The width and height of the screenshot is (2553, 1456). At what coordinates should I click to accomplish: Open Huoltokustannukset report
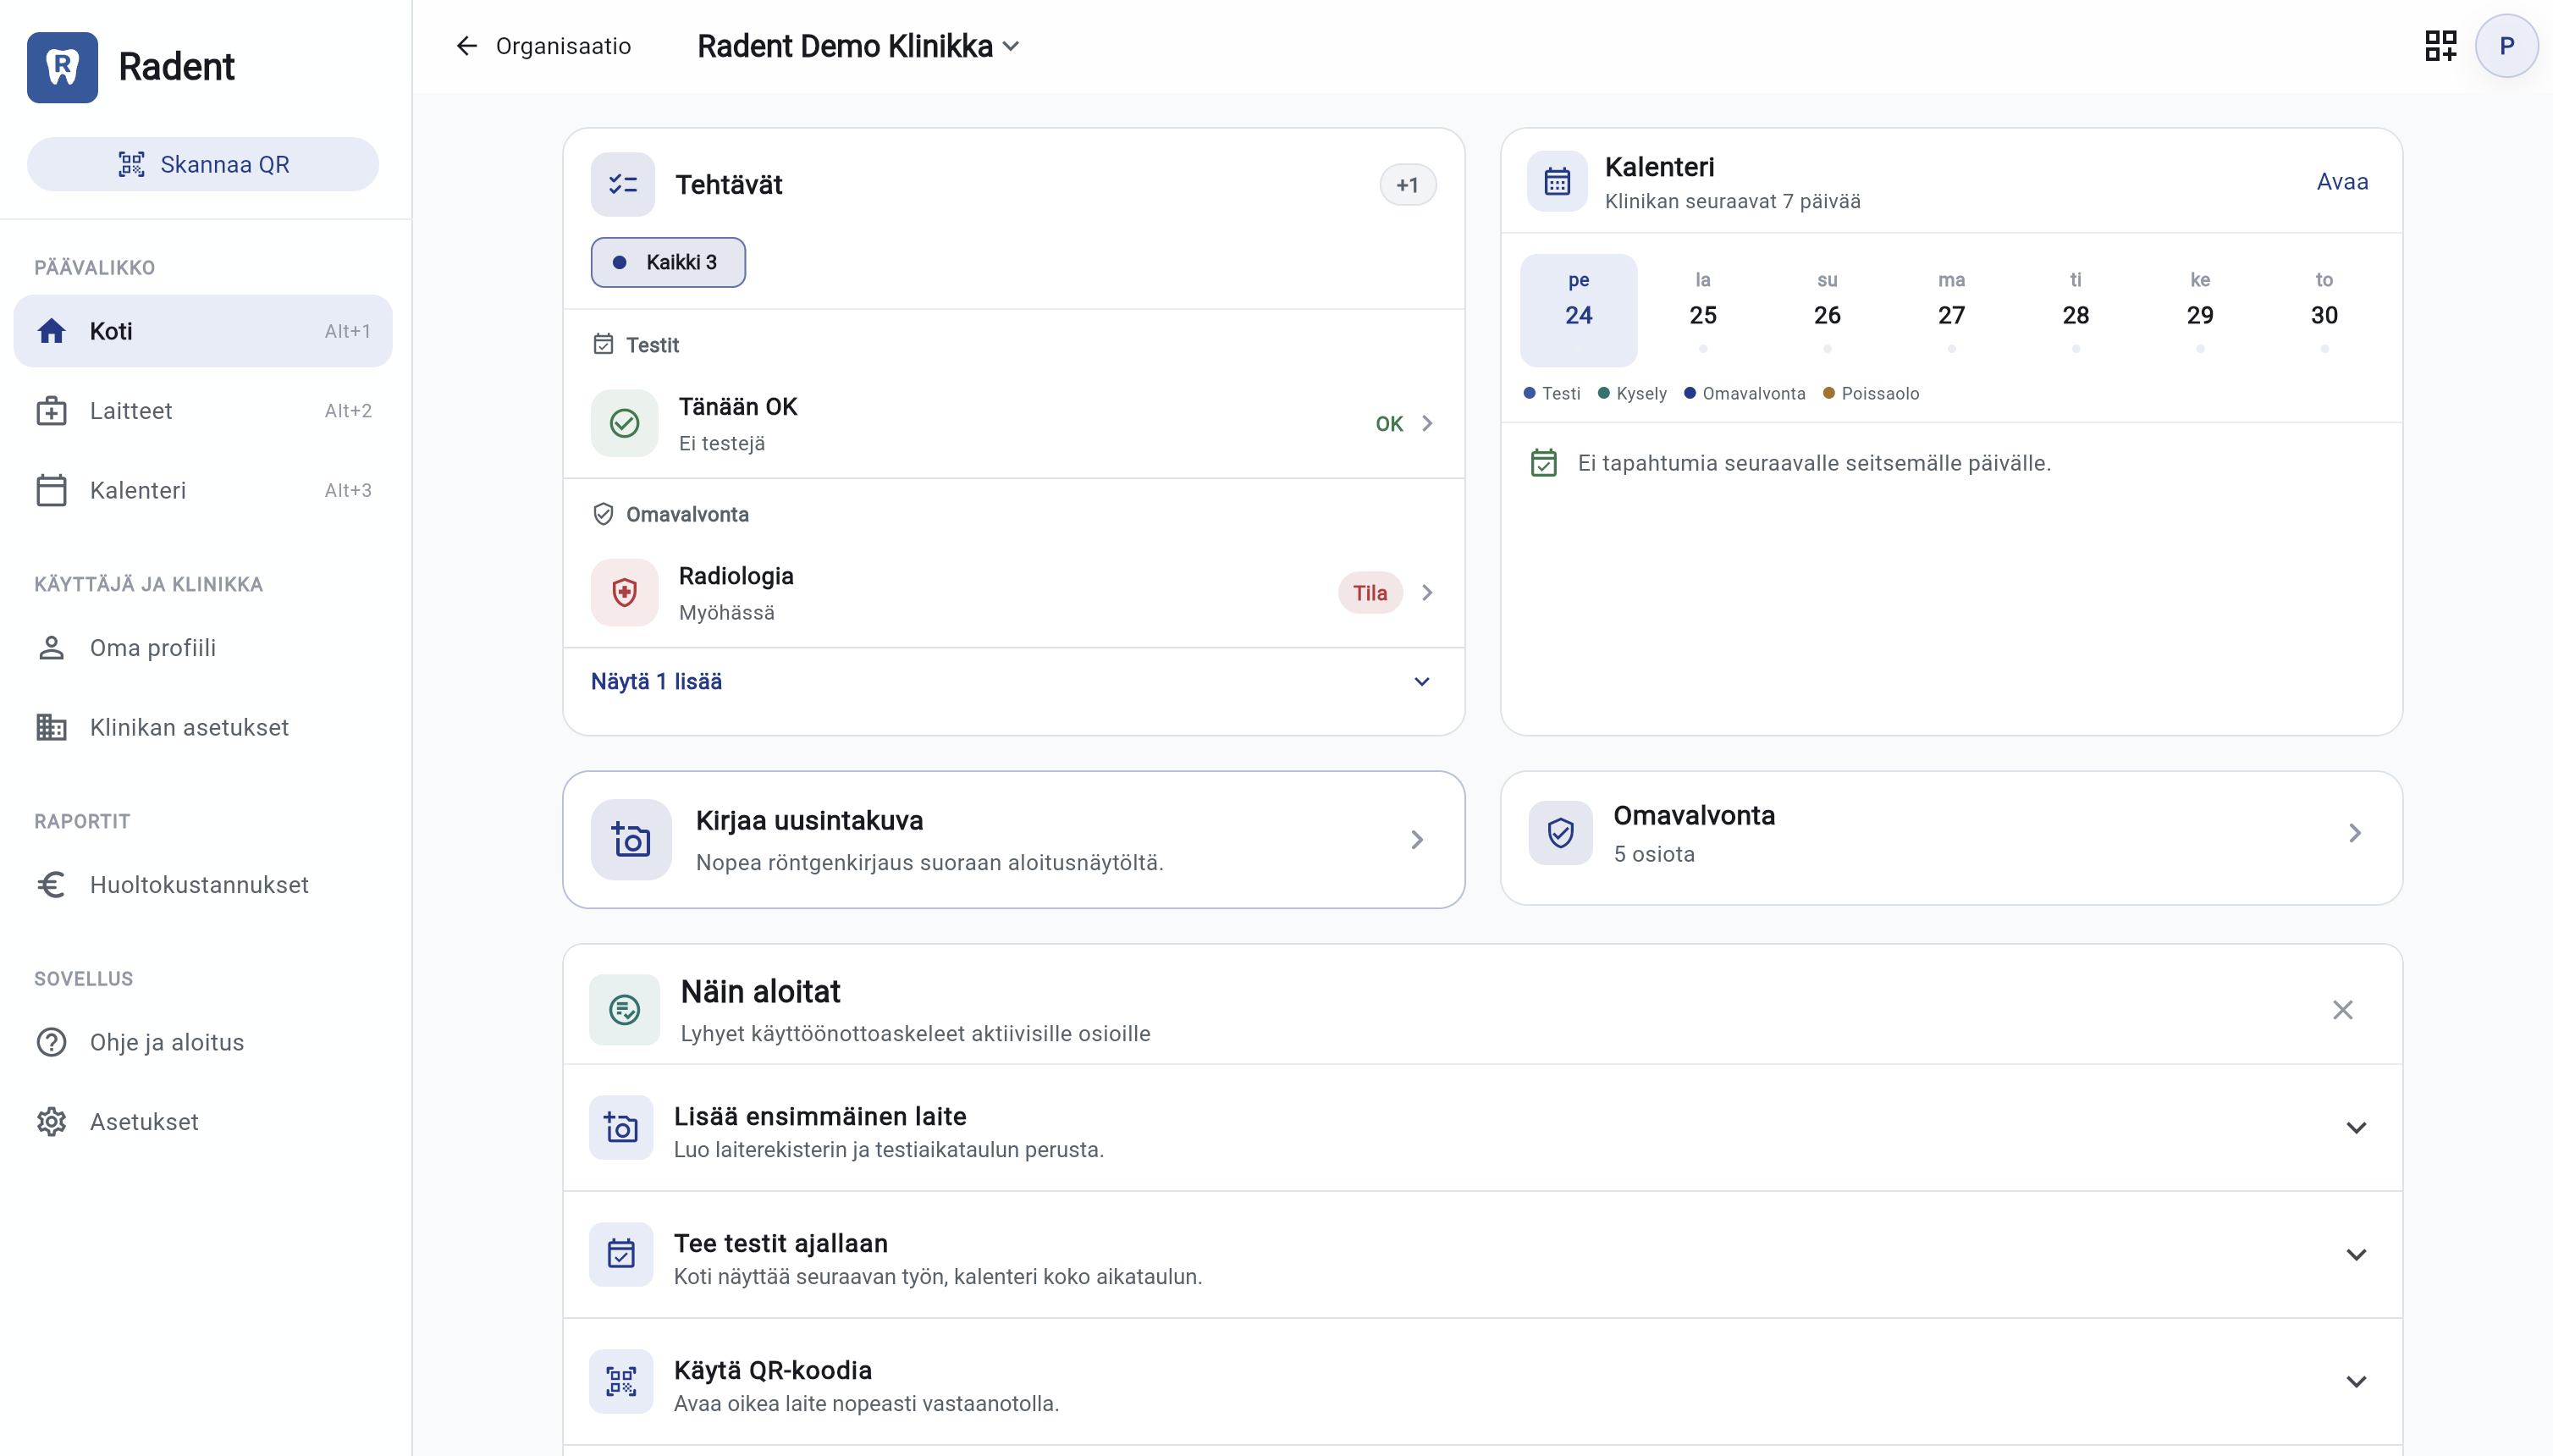pyautogui.click(x=203, y=885)
